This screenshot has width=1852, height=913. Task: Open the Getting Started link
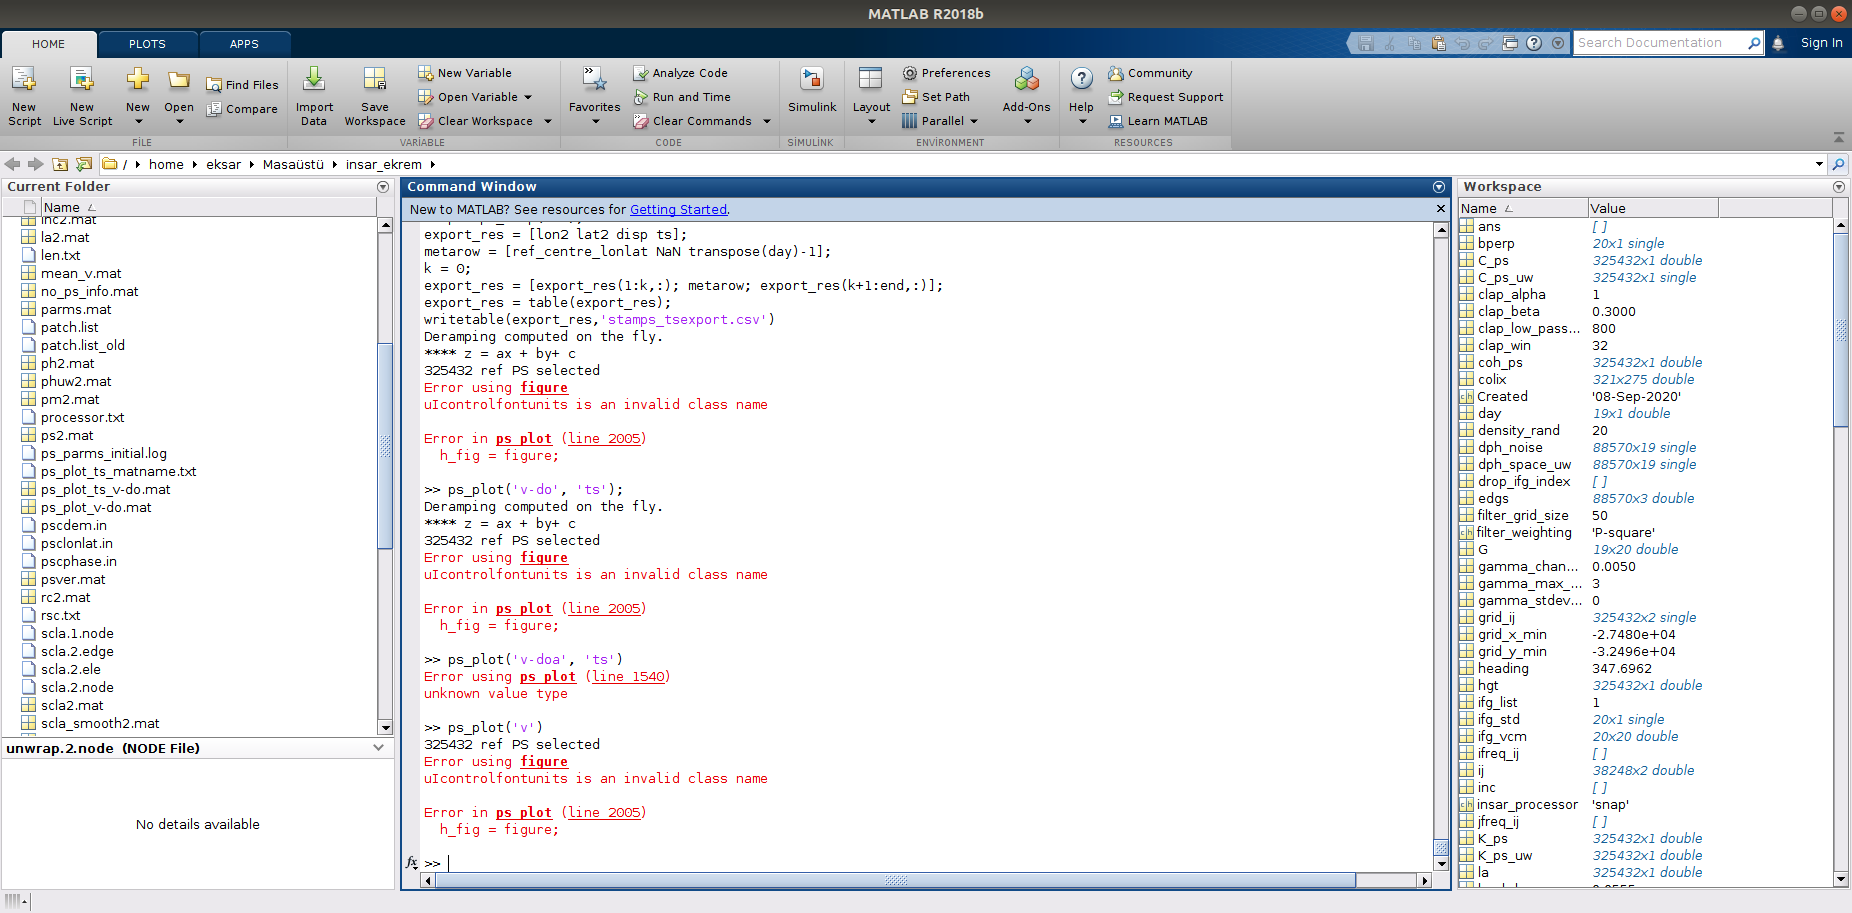click(678, 210)
